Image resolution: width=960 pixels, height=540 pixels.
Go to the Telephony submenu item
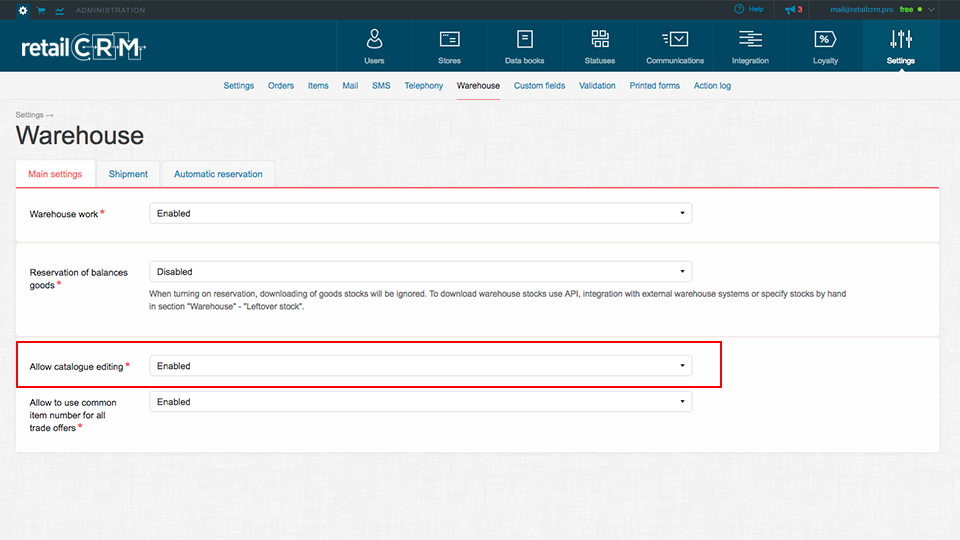click(x=424, y=86)
